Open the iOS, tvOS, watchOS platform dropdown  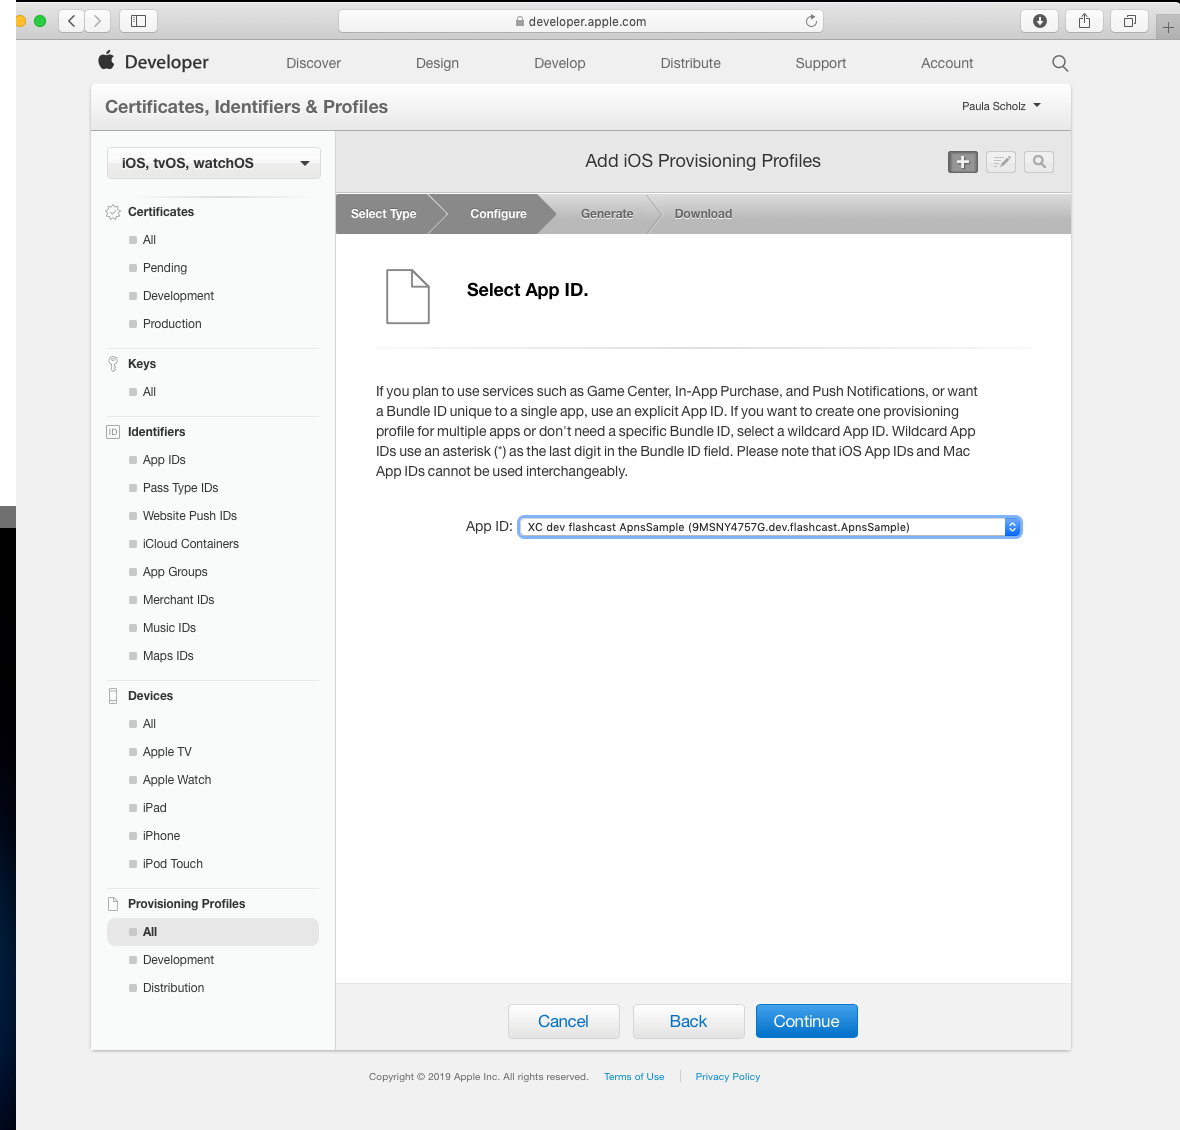coord(214,163)
